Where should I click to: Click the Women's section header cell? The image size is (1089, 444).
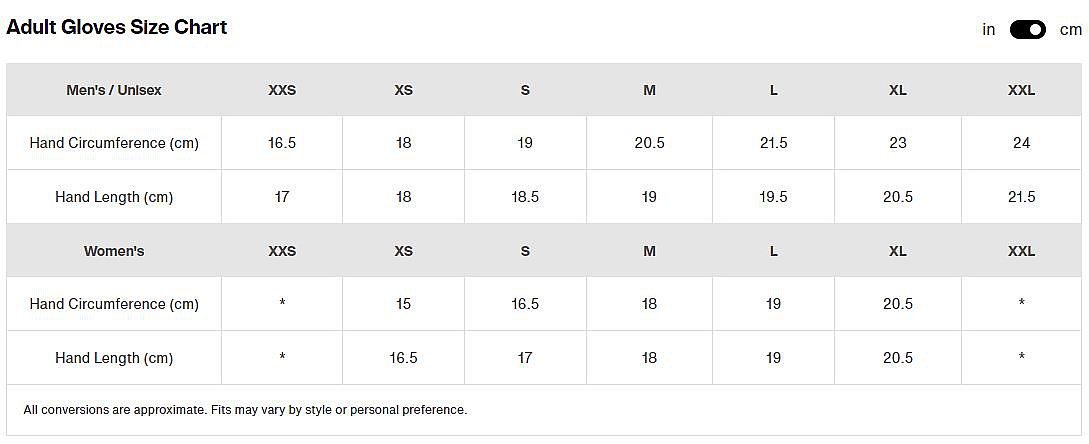pyautogui.click(x=114, y=251)
